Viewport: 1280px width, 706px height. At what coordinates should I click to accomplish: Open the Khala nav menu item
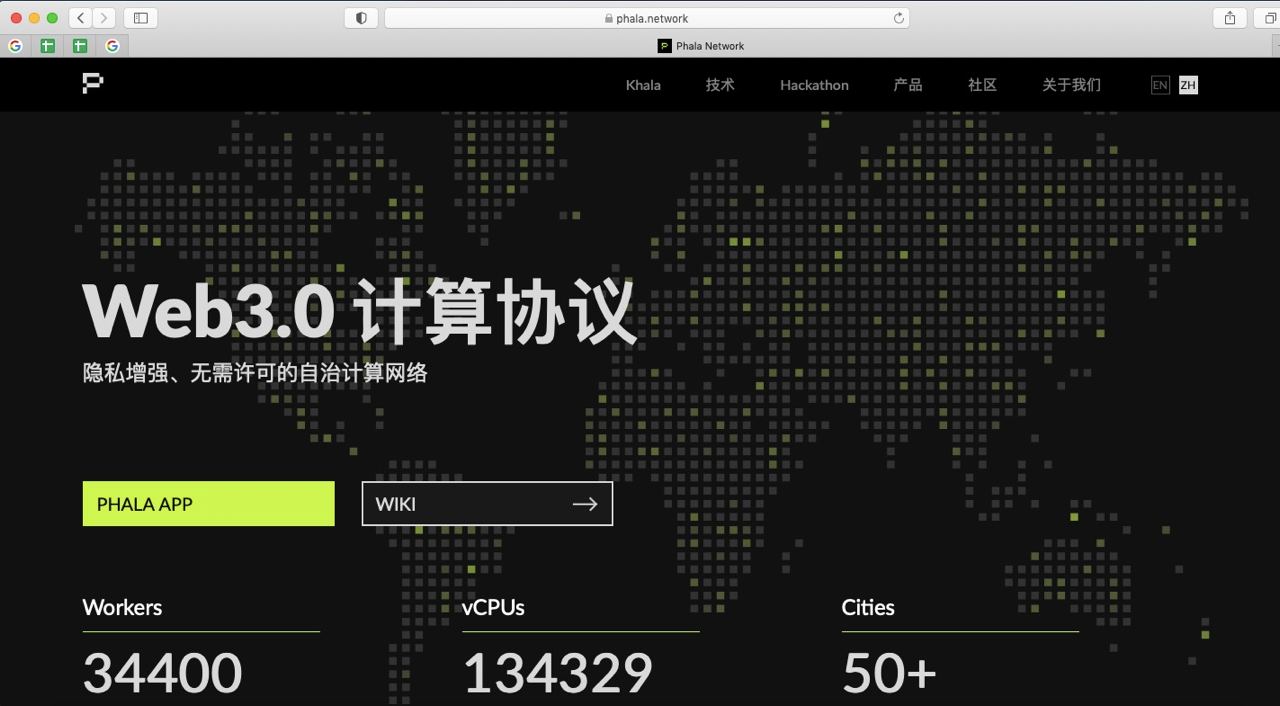point(643,85)
